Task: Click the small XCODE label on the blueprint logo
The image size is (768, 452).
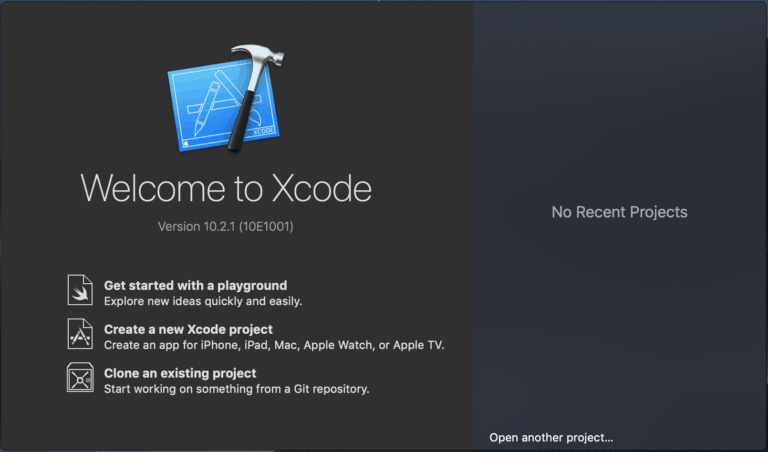Action: pos(263,130)
